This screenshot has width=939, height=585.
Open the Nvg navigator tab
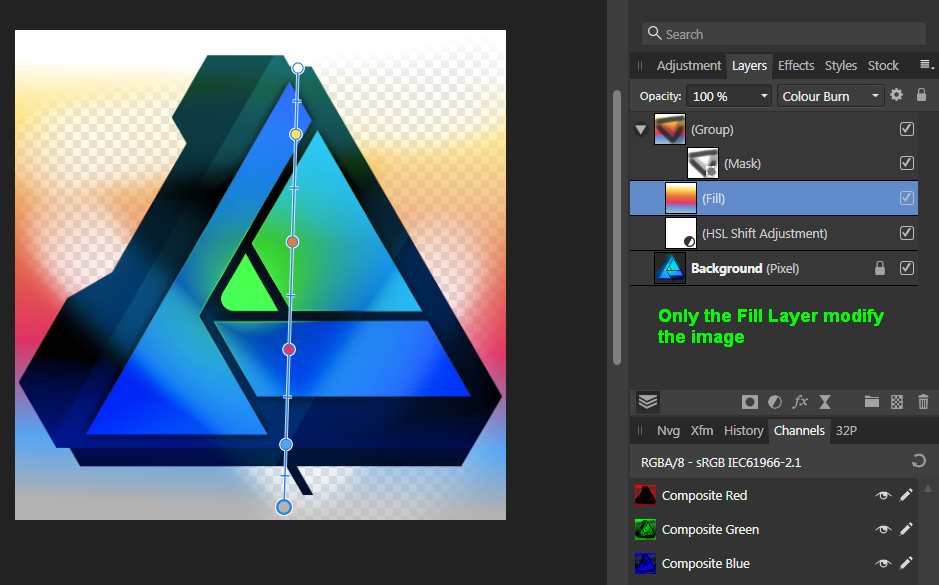click(x=668, y=431)
